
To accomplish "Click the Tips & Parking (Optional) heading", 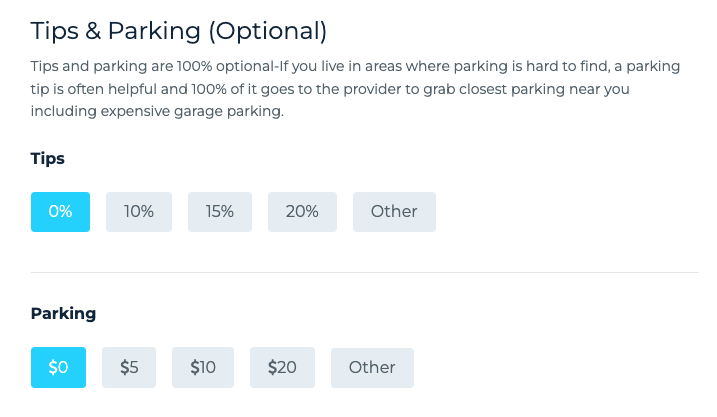I will tap(179, 31).
